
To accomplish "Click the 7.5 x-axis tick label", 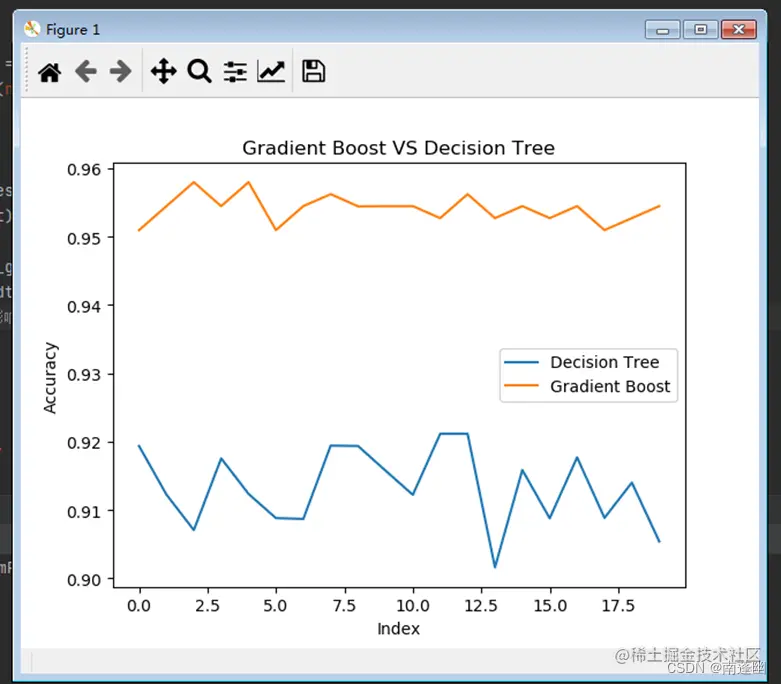I will (344, 606).
